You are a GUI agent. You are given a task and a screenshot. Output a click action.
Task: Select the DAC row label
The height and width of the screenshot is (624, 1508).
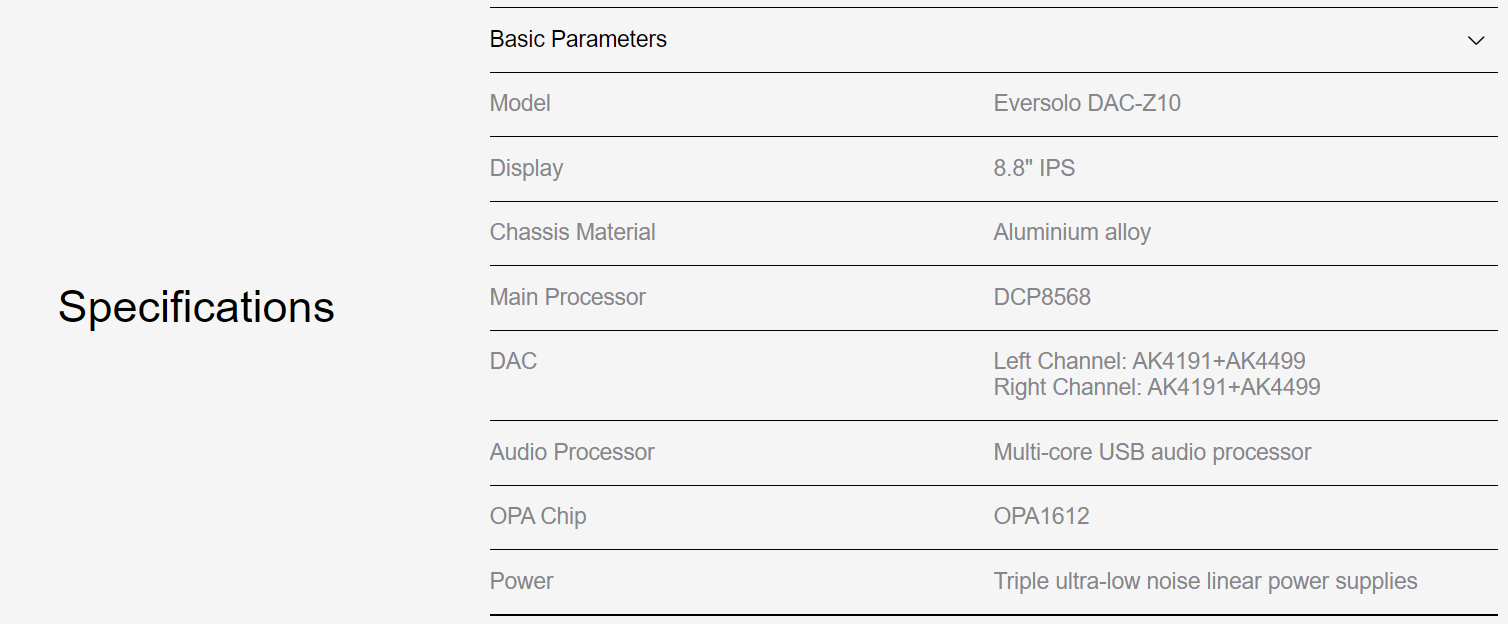(513, 362)
